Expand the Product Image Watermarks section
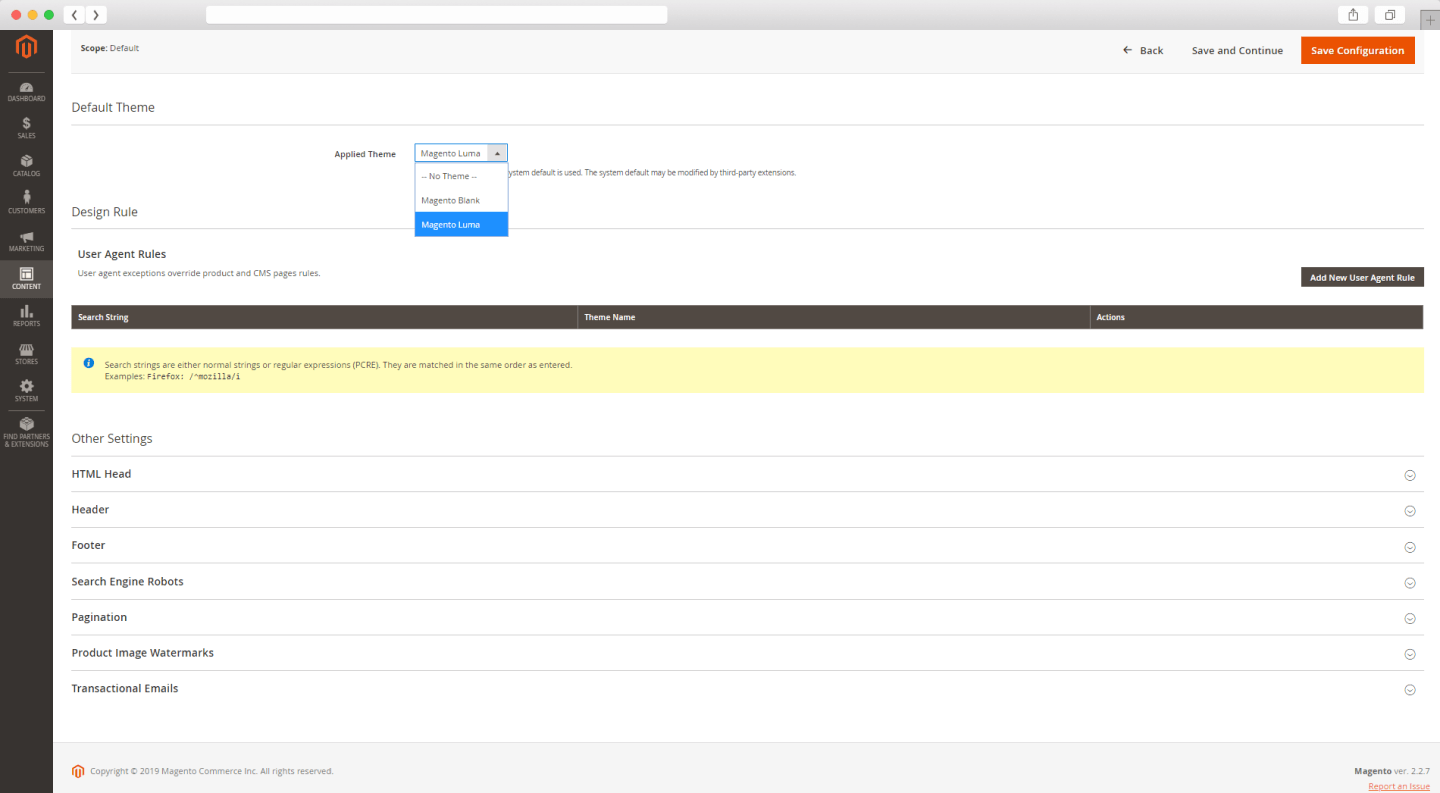The image size is (1440, 793). 747,653
